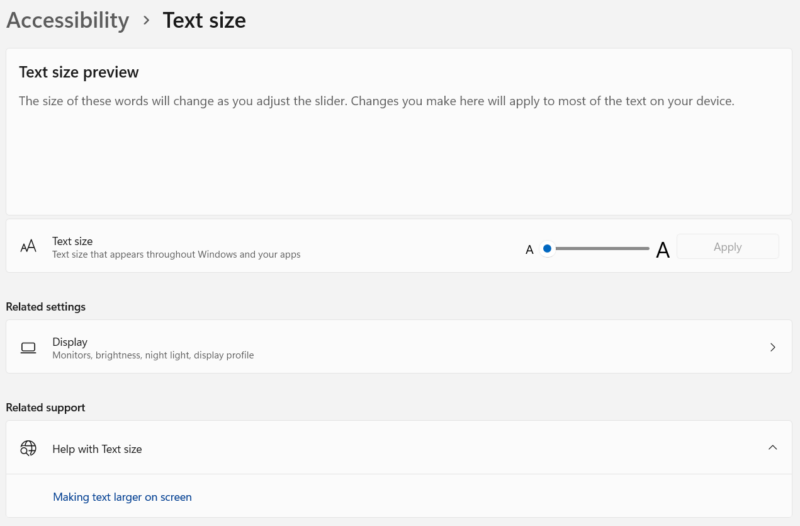Image resolution: width=800 pixels, height=526 pixels.
Task: Click the breadcrumb separator arrow
Action: [x=146, y=20]
